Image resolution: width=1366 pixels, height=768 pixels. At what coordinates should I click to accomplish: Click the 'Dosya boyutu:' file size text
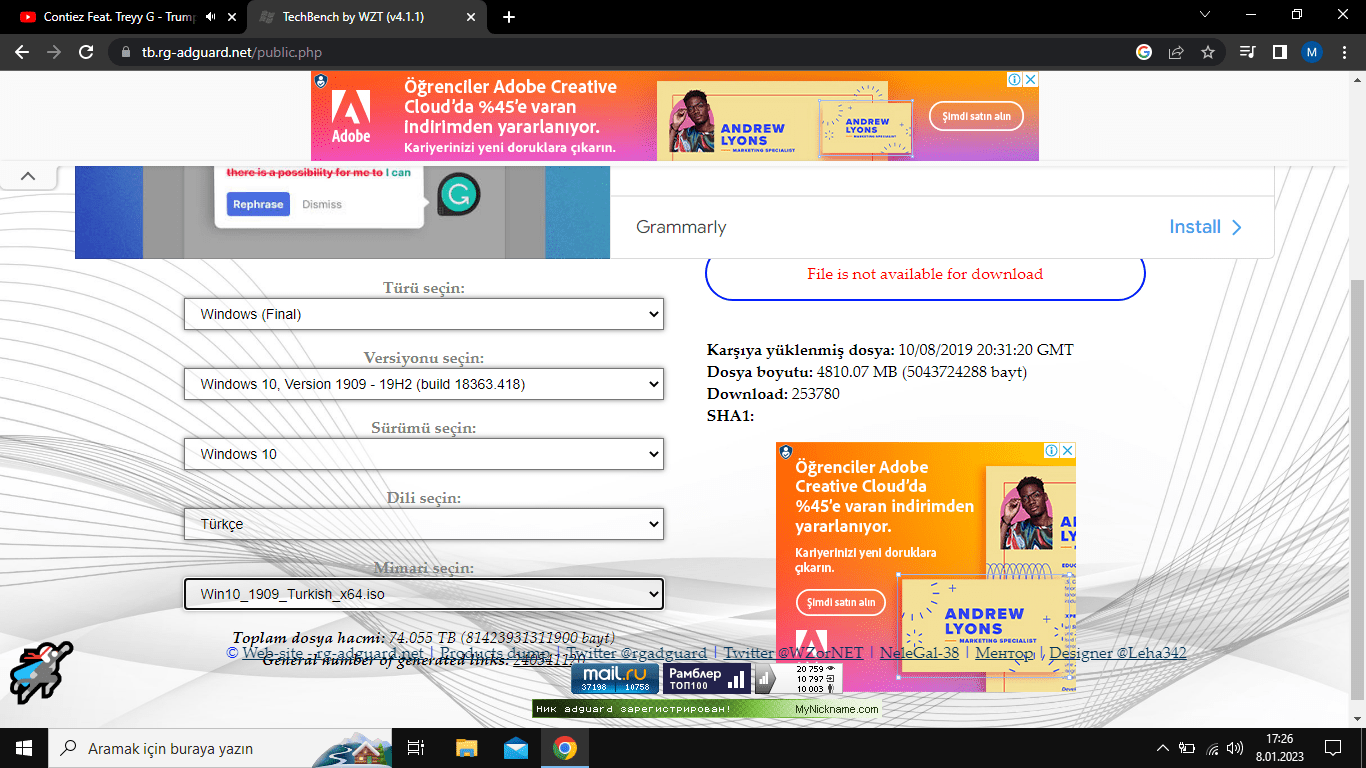click(x=867, y=372)
